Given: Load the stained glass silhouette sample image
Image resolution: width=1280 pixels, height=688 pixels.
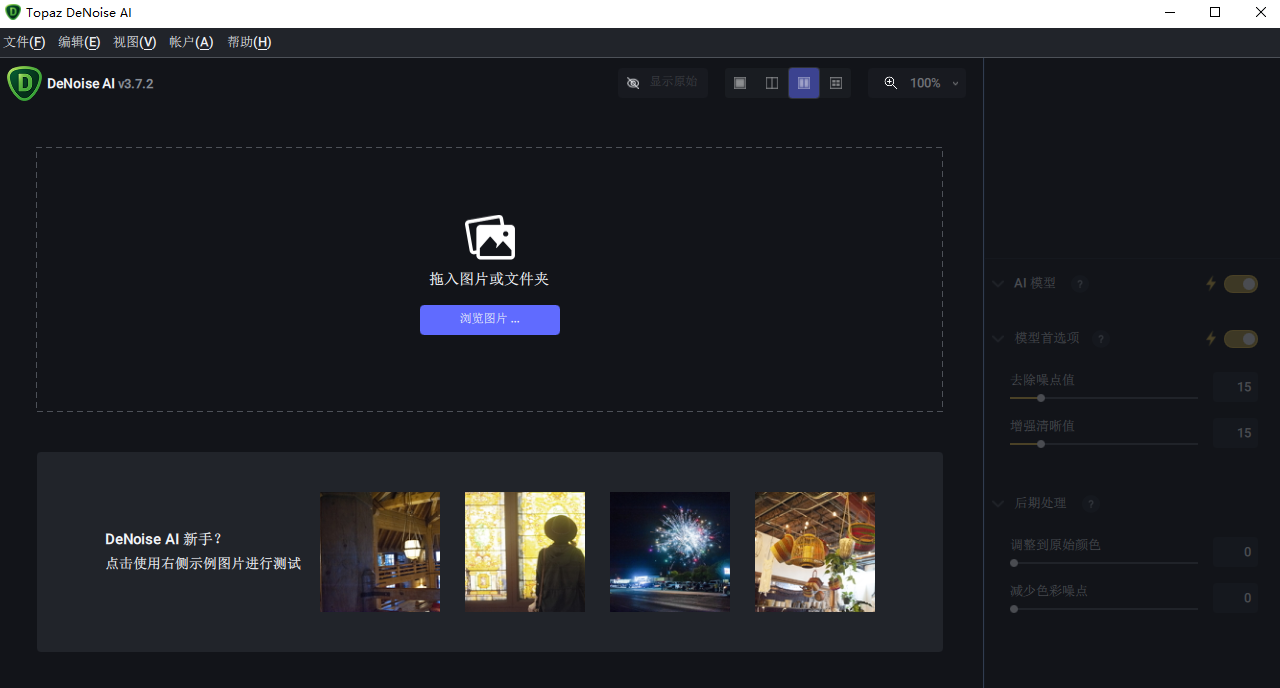Looking at the screenshot, I should 525,552.
